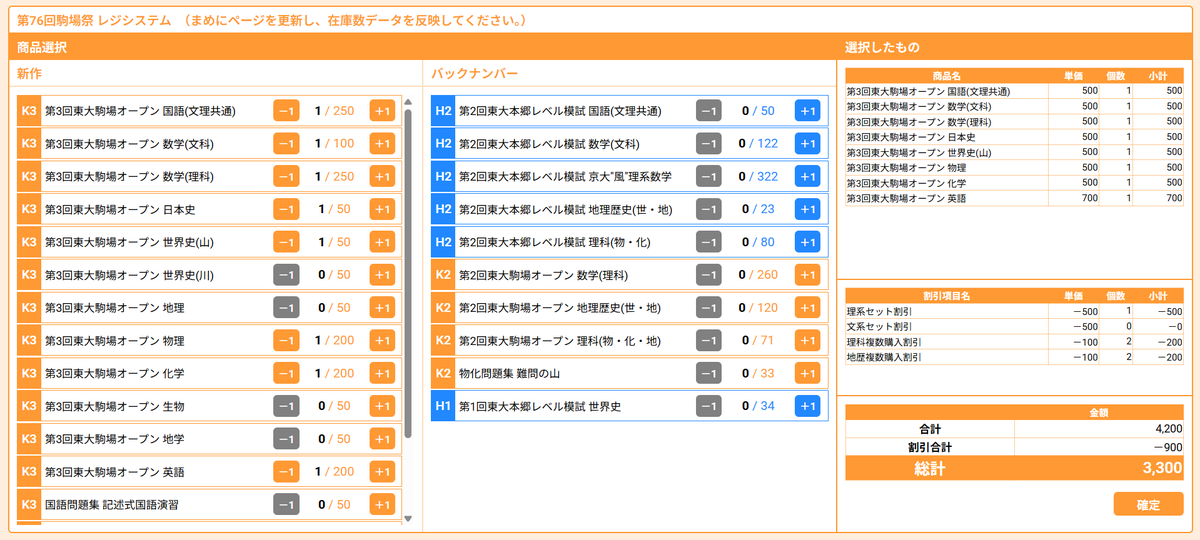
Task: Click −1 for 第3回東大駒場オープン 生物
Action: [x=286, y=406]
